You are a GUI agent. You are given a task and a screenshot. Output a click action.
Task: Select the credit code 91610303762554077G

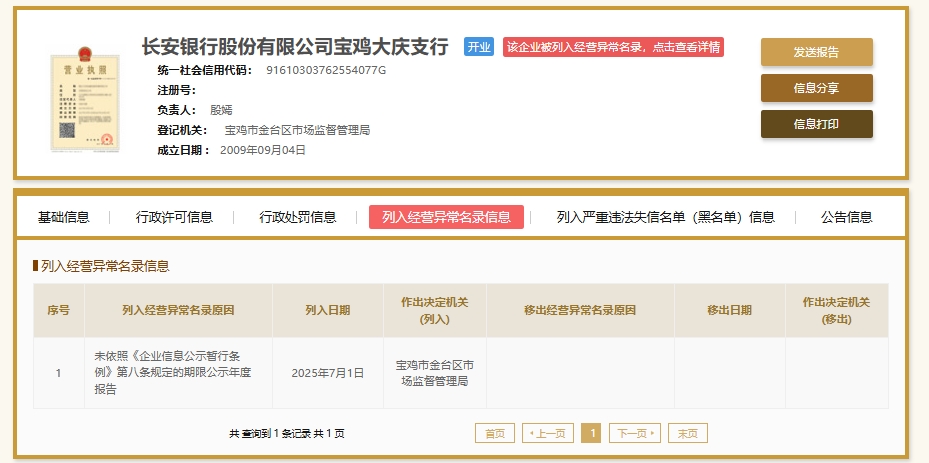pos(326,70)
